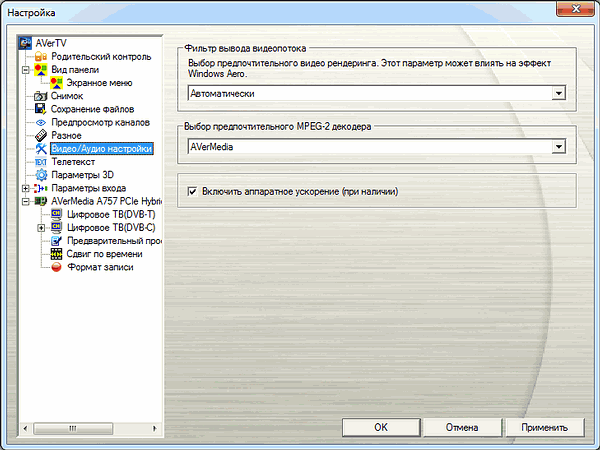The width and height of the screenshot is (600, 450).
Task: Click the padlock icon for Родительский контроль
Action: click(x=41, y=57)
